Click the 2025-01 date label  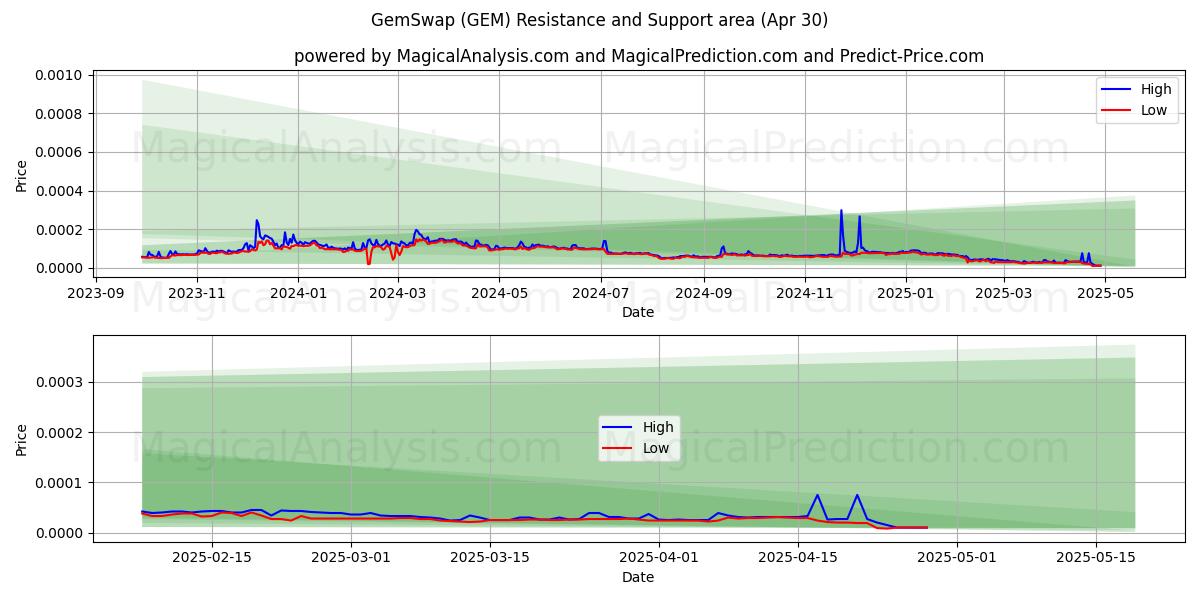click(x=905, y=293)
